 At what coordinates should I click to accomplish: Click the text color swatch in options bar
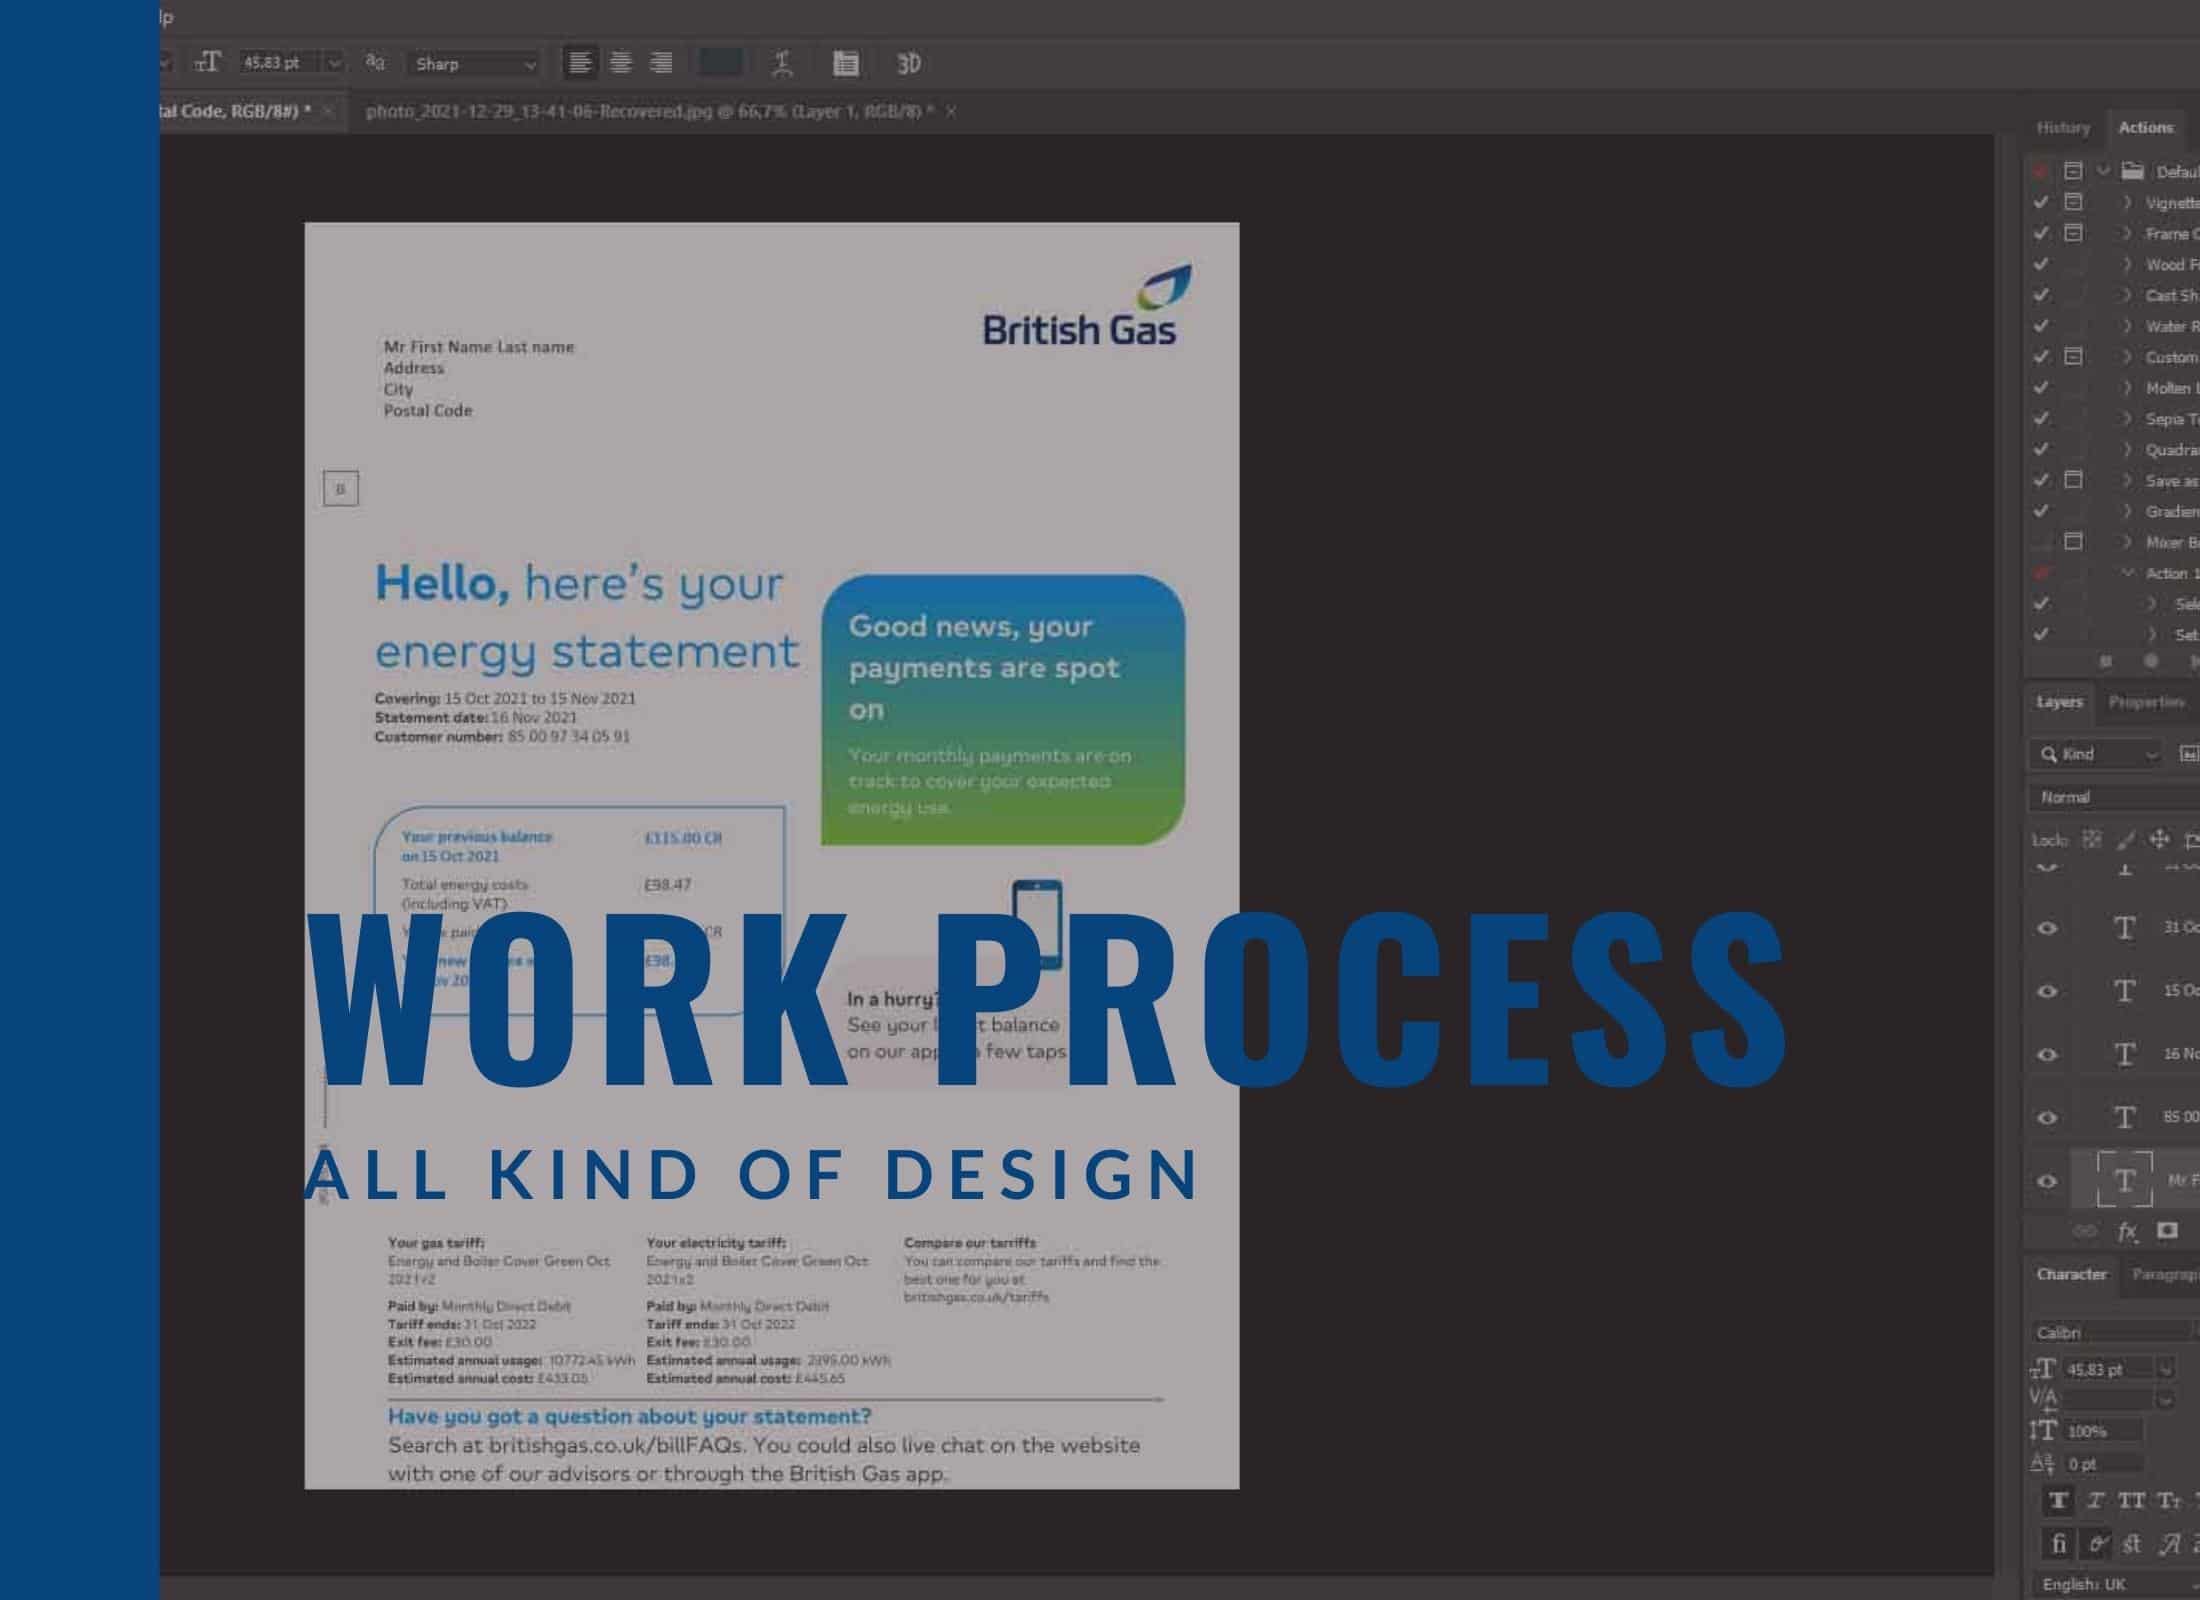720,63
